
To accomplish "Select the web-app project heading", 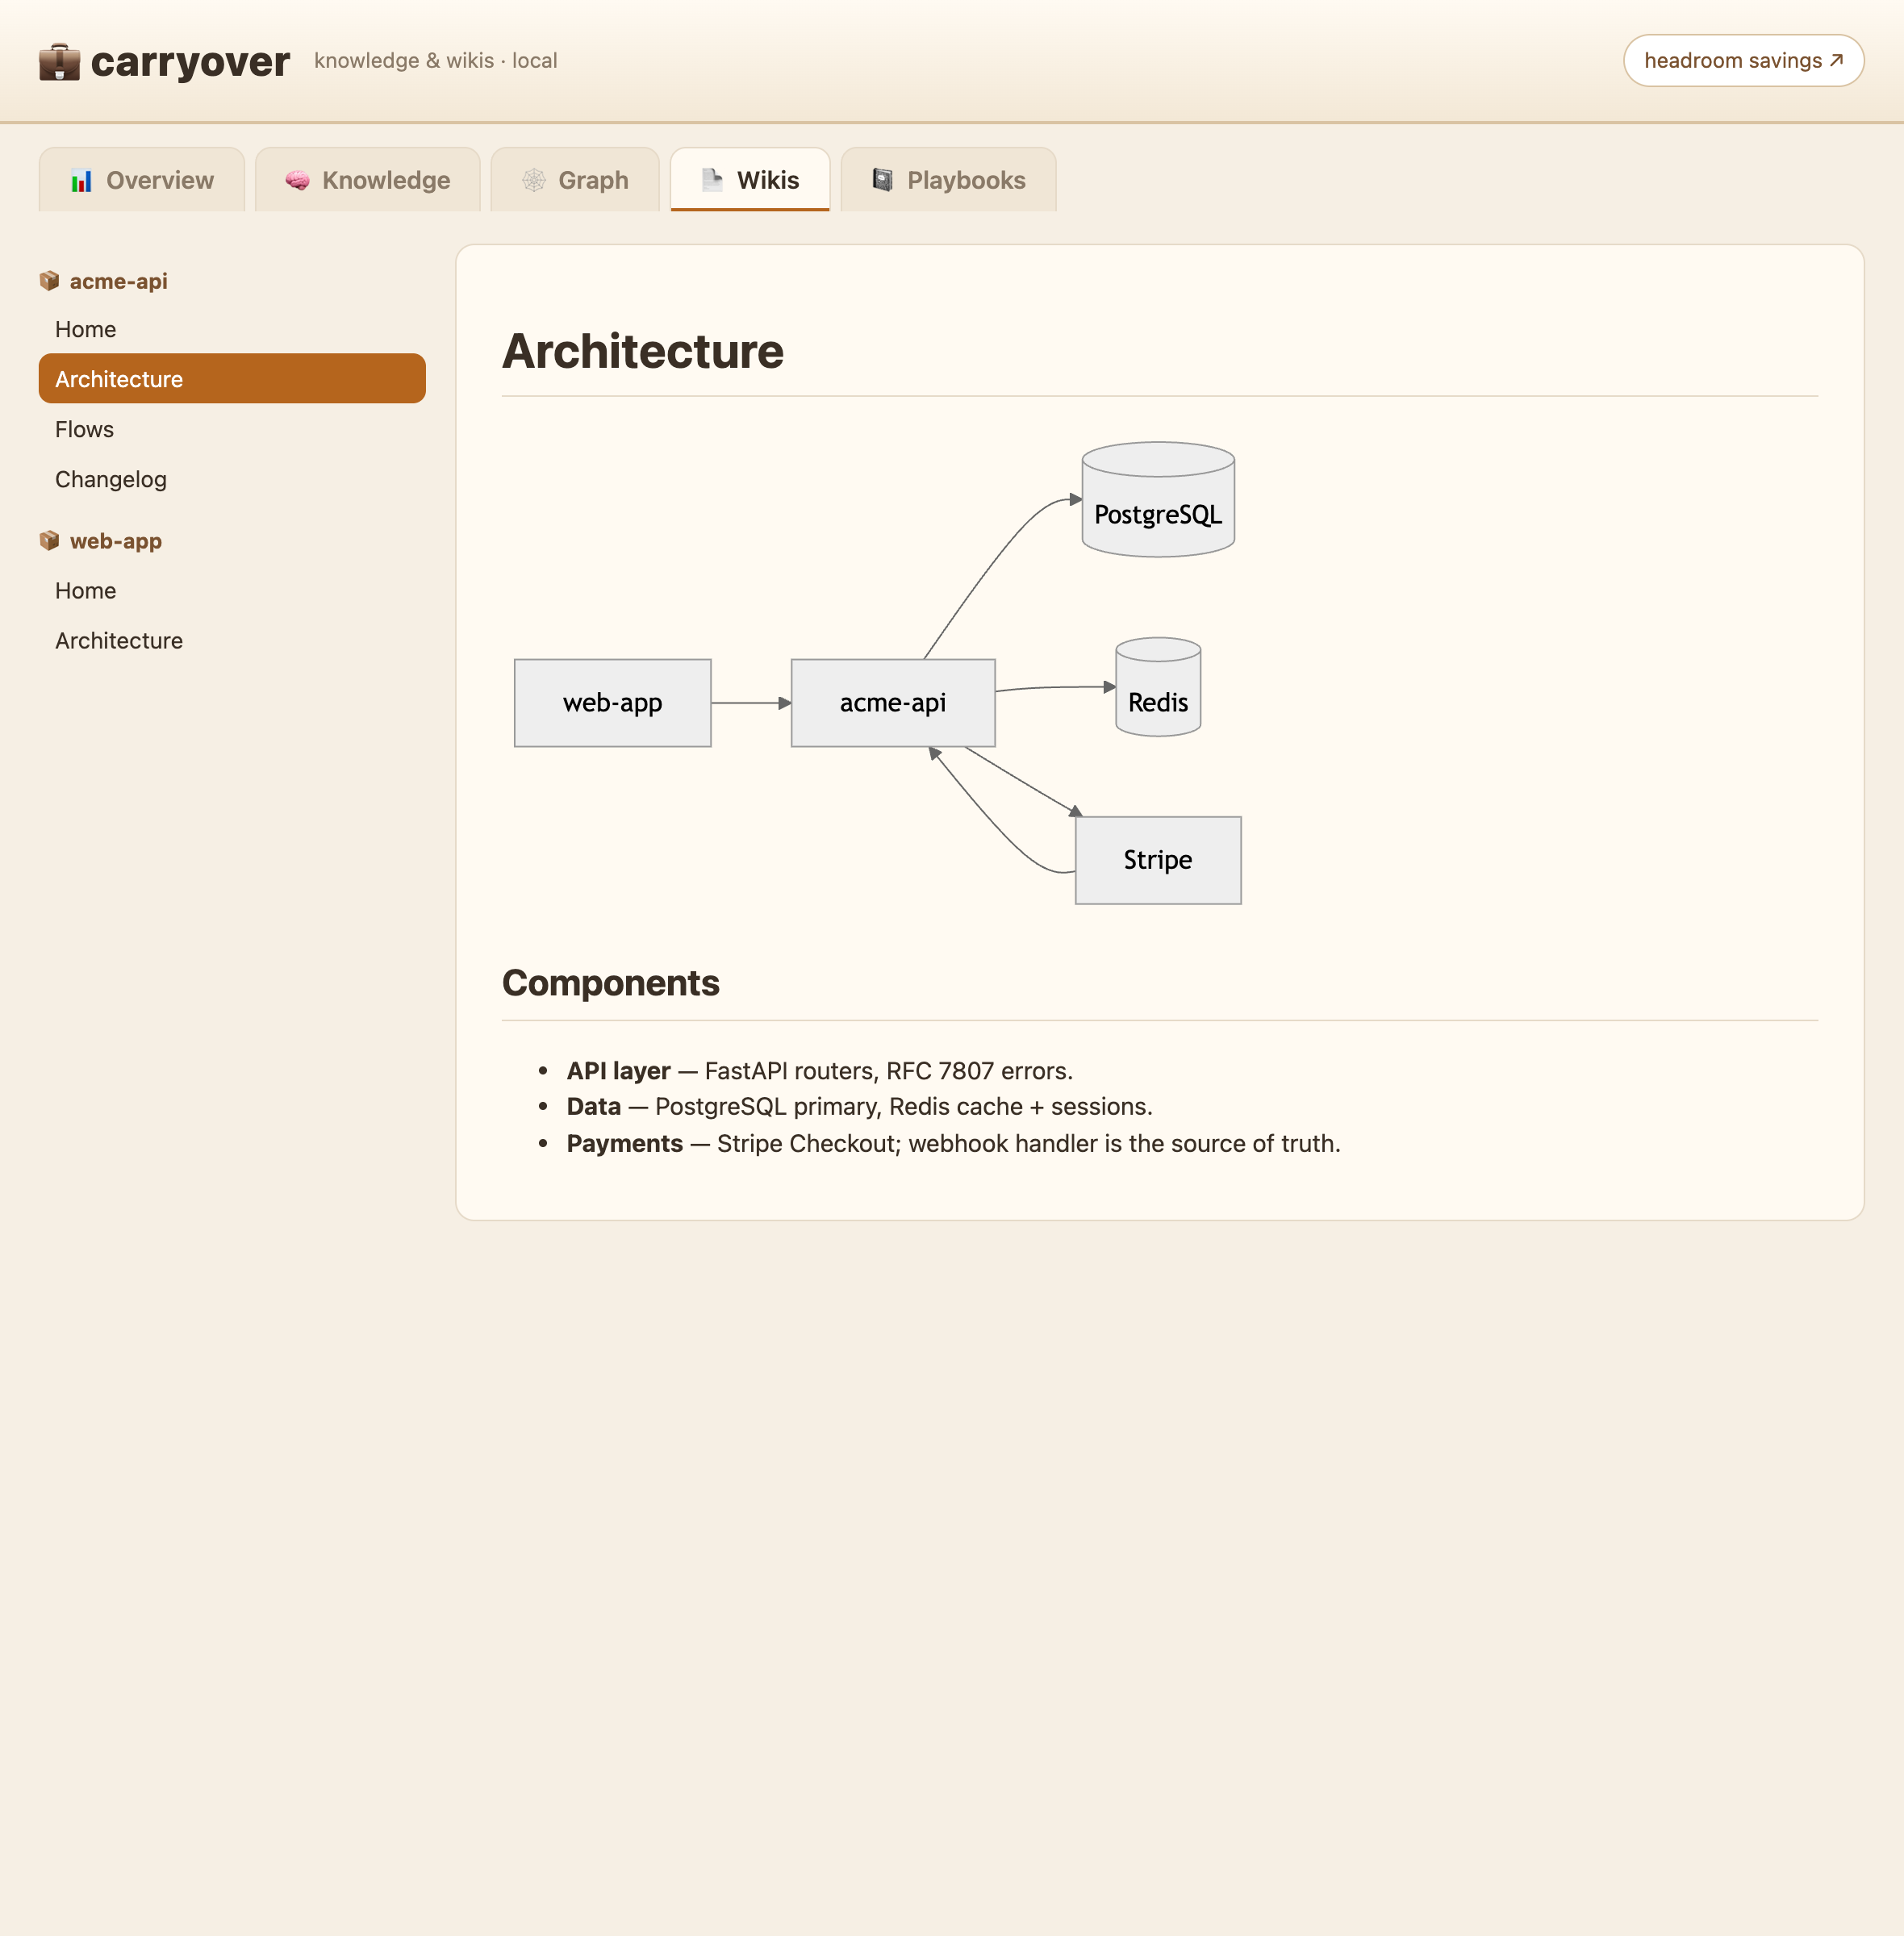I will [116, 542].
